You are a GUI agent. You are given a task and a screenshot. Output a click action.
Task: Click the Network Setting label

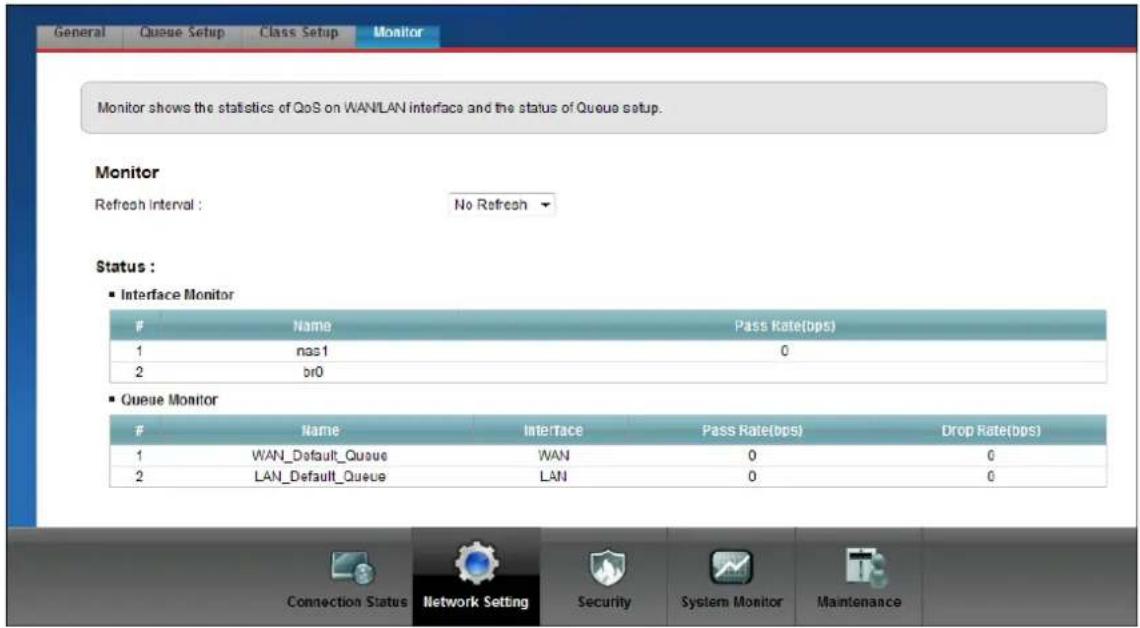point(475,602)
